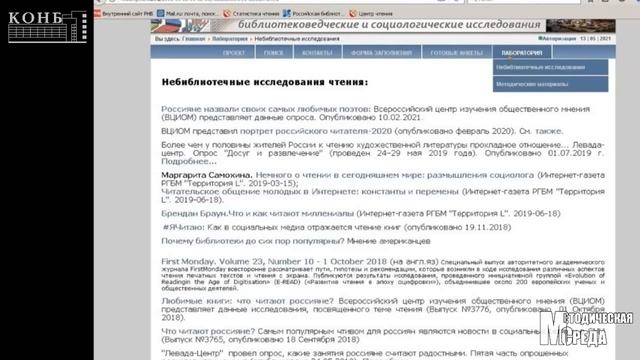This screenshot has width=640, height=360.
Task: Open 'ВЦИОМ представил портрет российского читателя-2020' link
Action: click(276, 131)
